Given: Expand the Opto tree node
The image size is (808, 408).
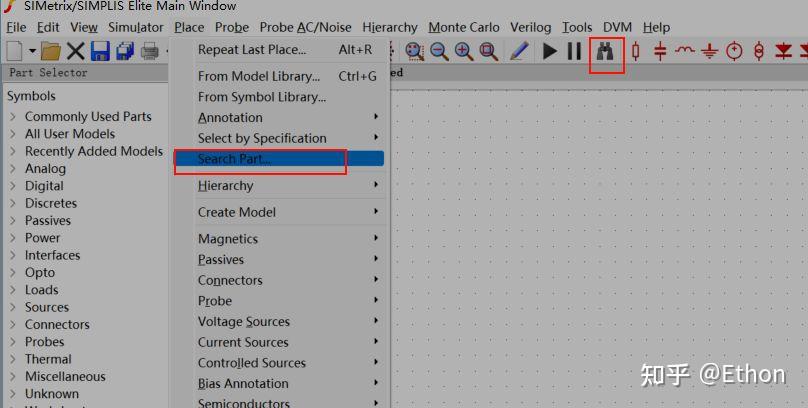Looking at the screenshot, I should coord(13,273).
